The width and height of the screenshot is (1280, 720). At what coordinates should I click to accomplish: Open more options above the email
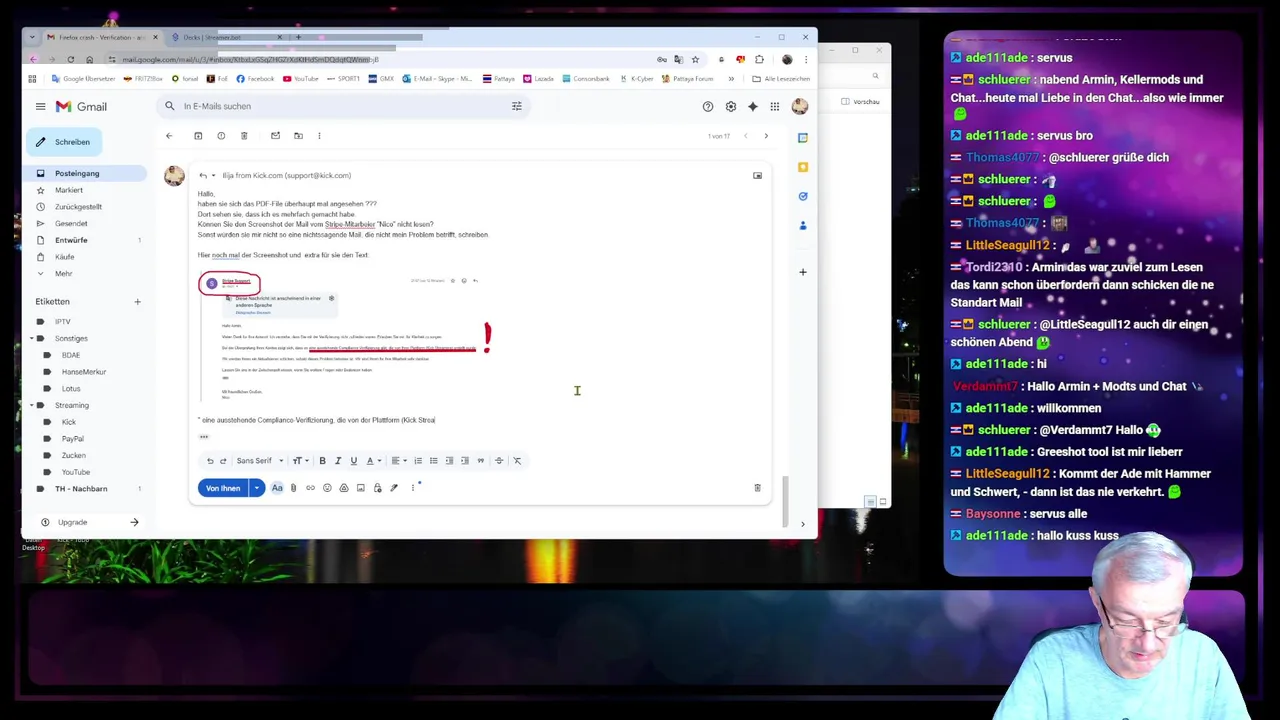coord(319,136)
